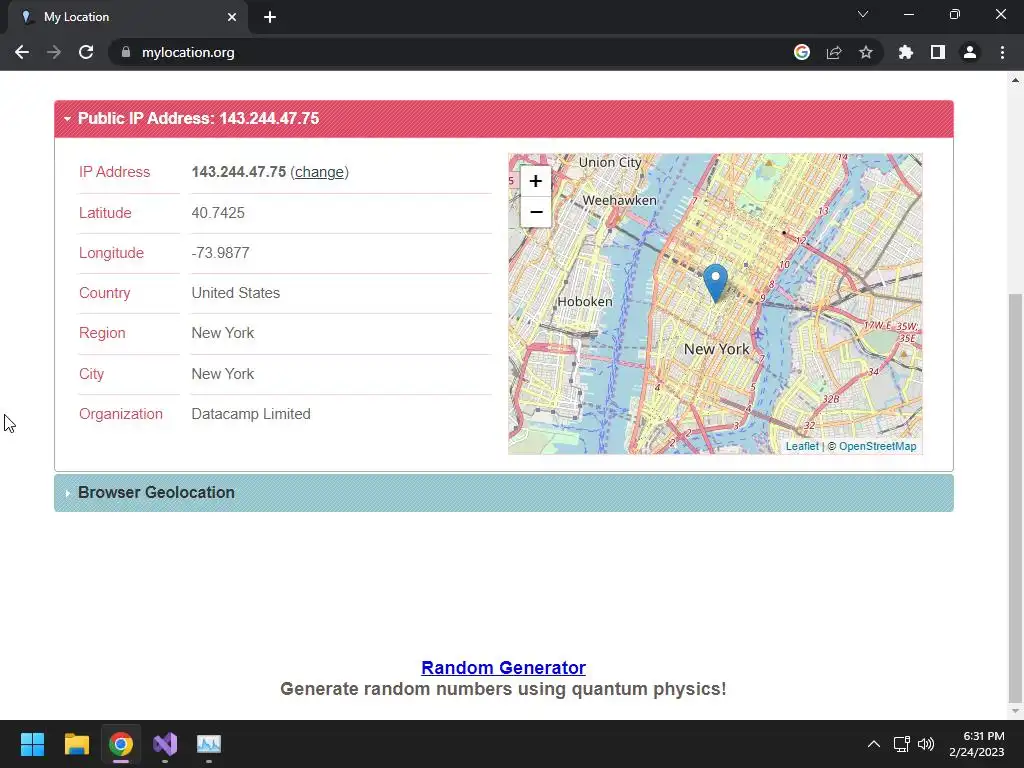Click the longitude value -73.9877

click(221, 253)
